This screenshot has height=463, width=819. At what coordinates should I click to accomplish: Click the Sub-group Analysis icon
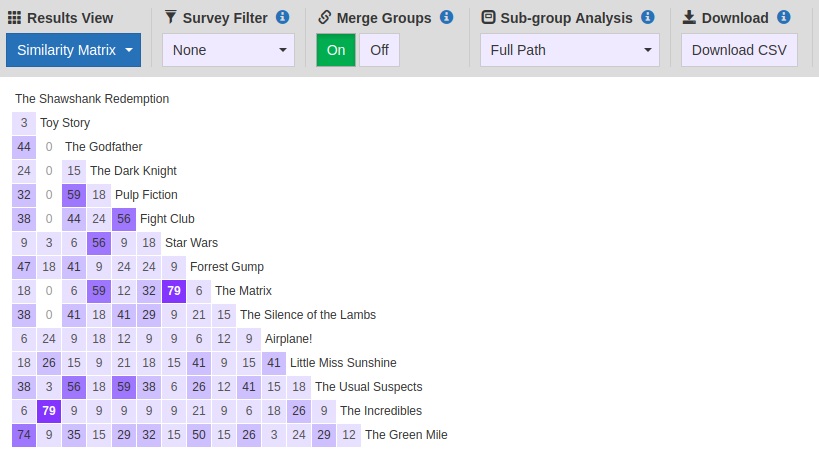click(x=488, y=17)
